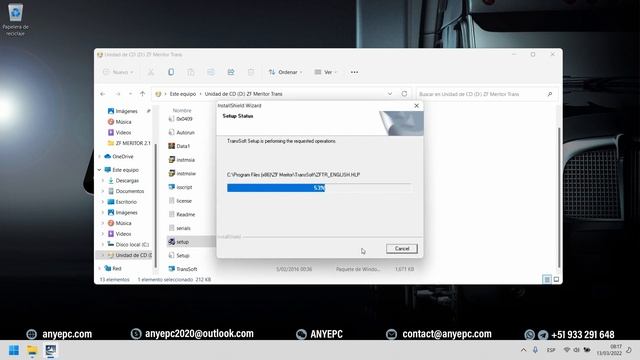Switch to details view layout icon
Image resolution: width=640 pixels, height=360 pixels.
547,279
